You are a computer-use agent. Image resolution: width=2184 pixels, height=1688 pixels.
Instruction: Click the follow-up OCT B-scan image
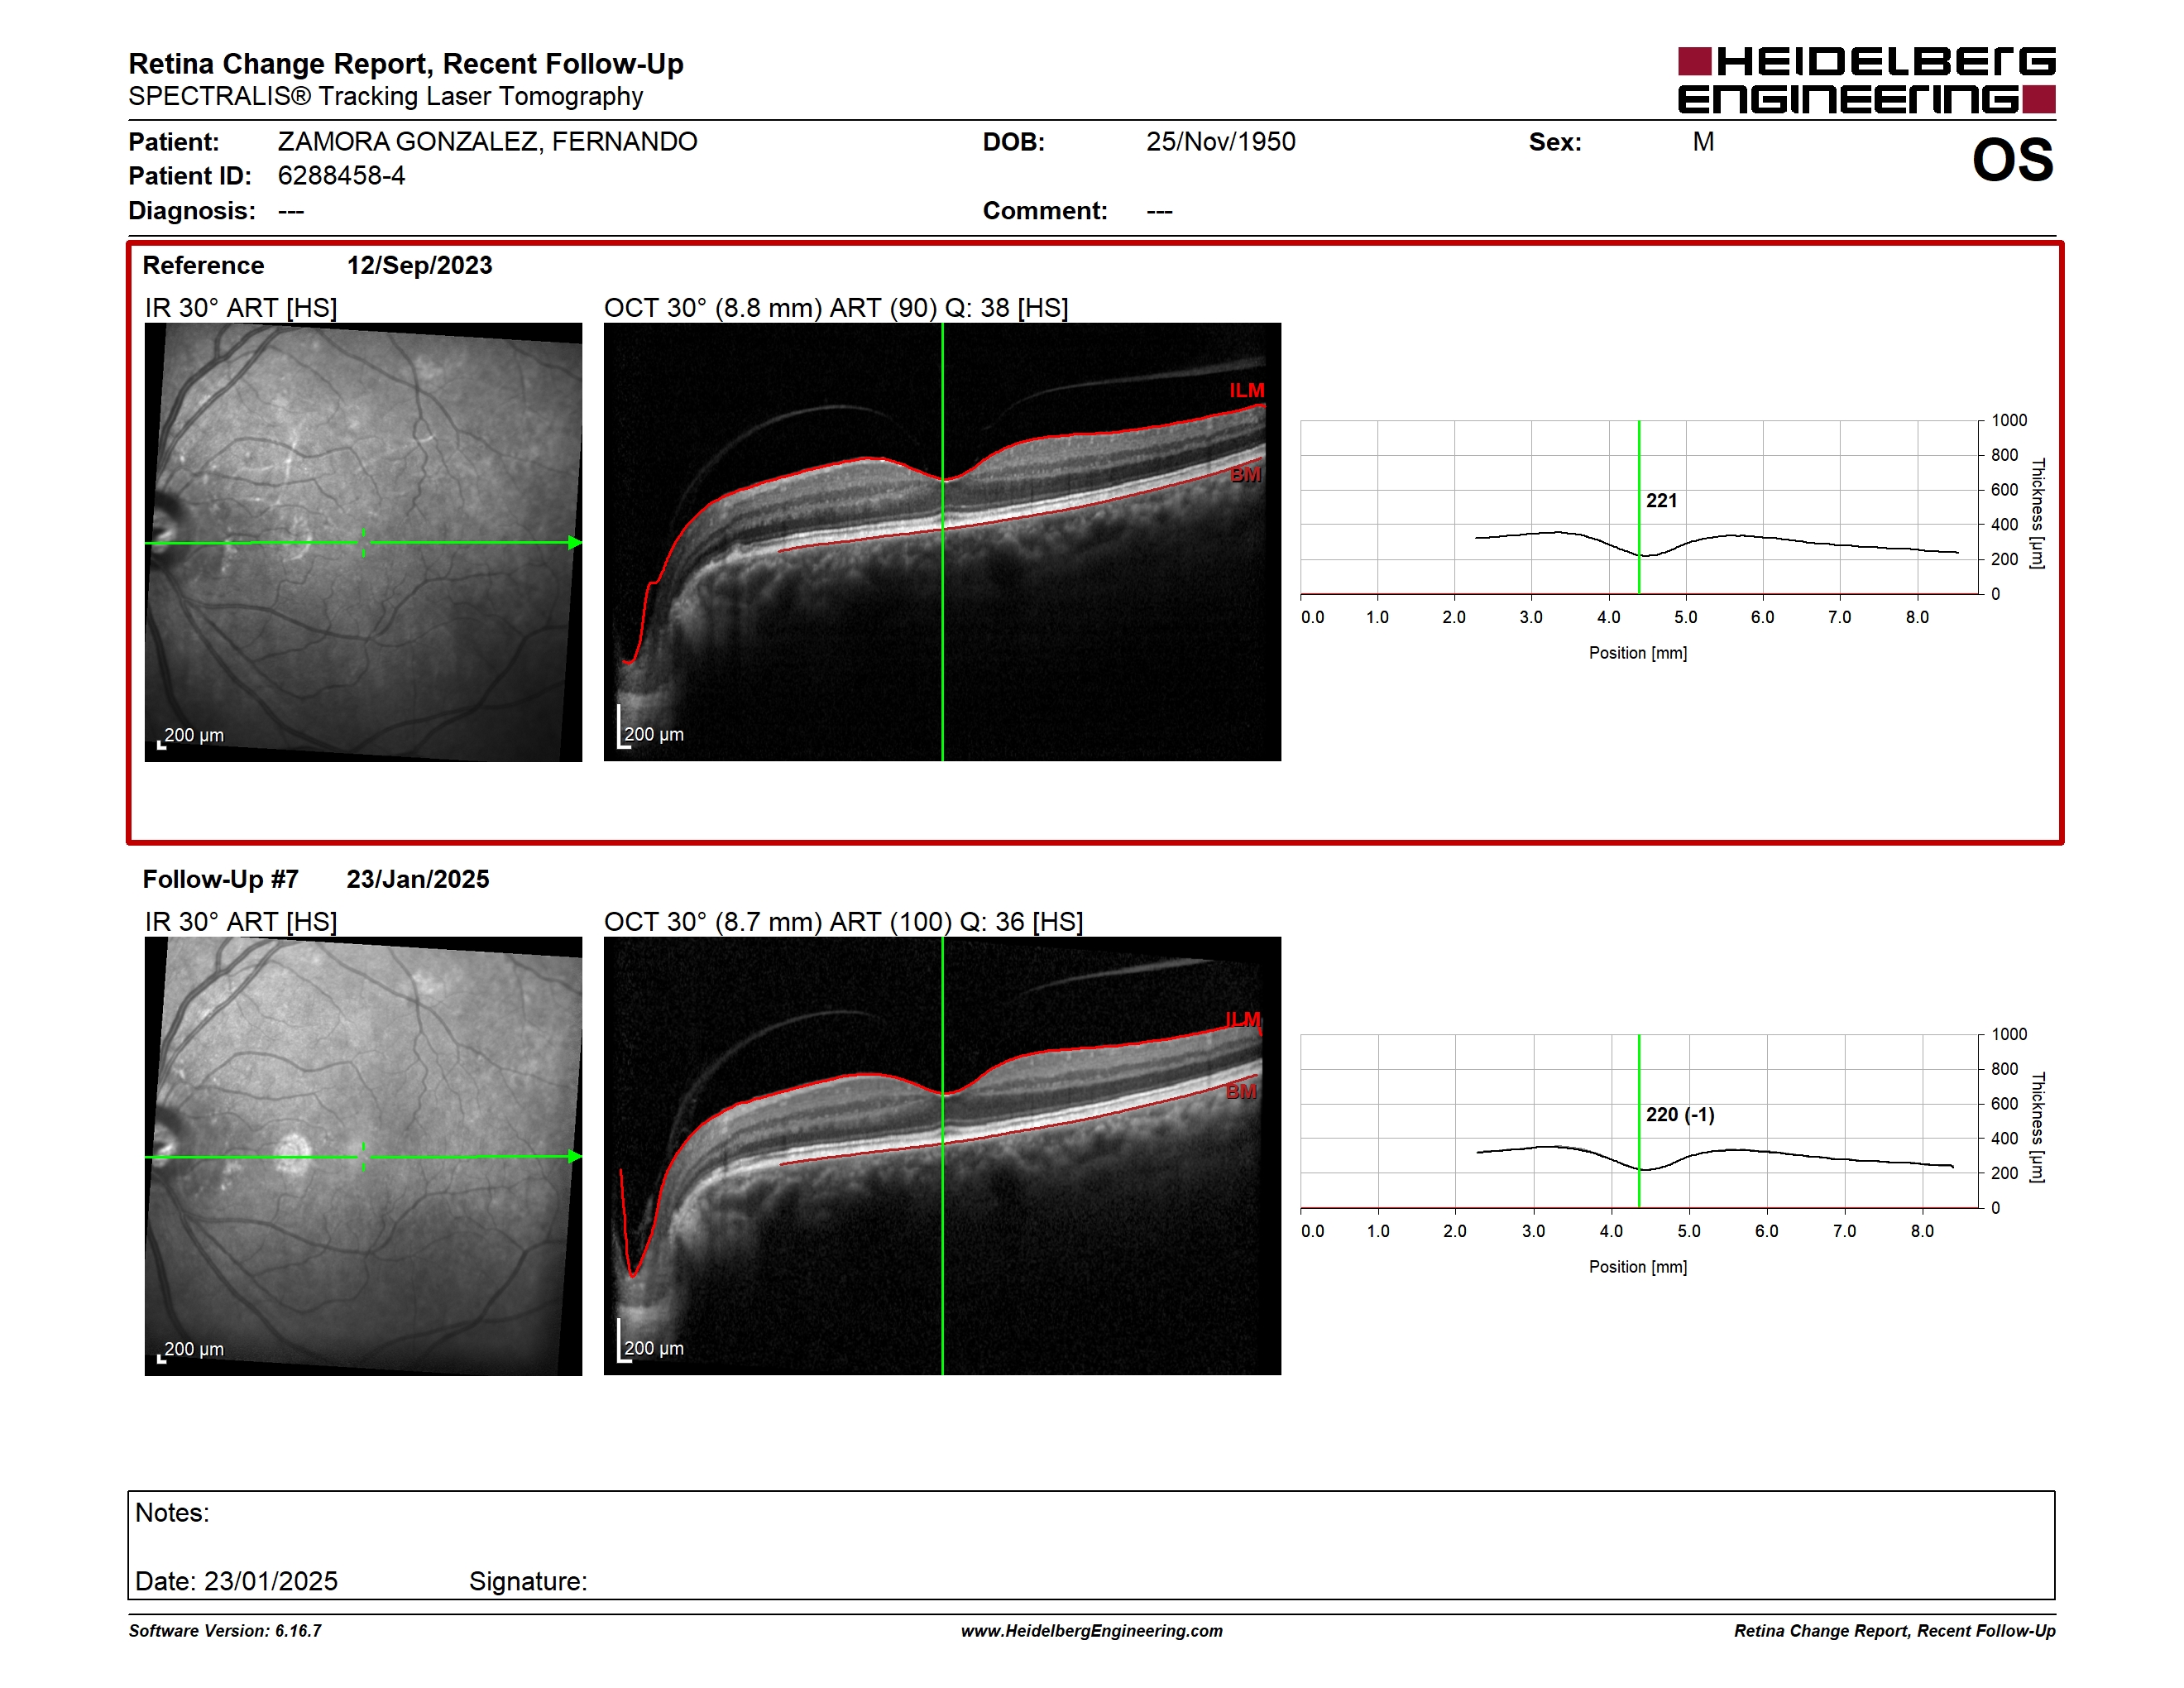tap(942, 1156)
